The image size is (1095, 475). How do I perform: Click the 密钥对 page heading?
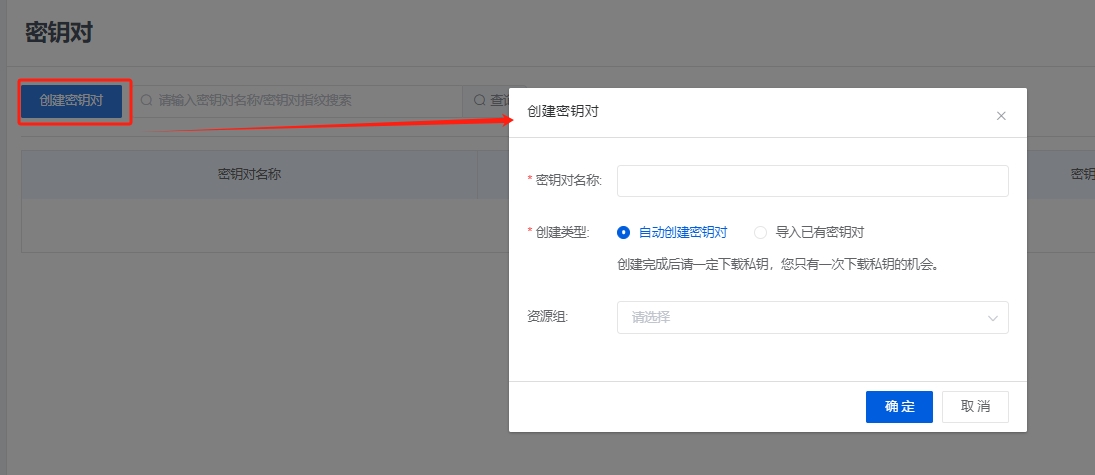[x=59, y=33]
